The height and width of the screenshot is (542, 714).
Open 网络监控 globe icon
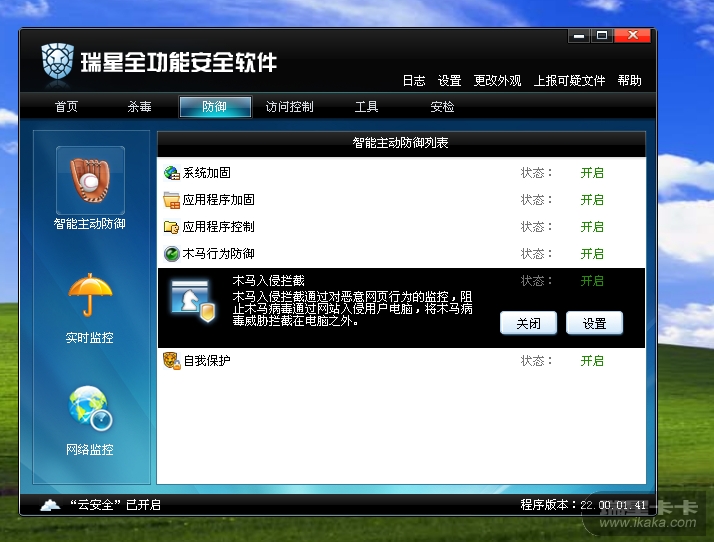coord(90,408)
